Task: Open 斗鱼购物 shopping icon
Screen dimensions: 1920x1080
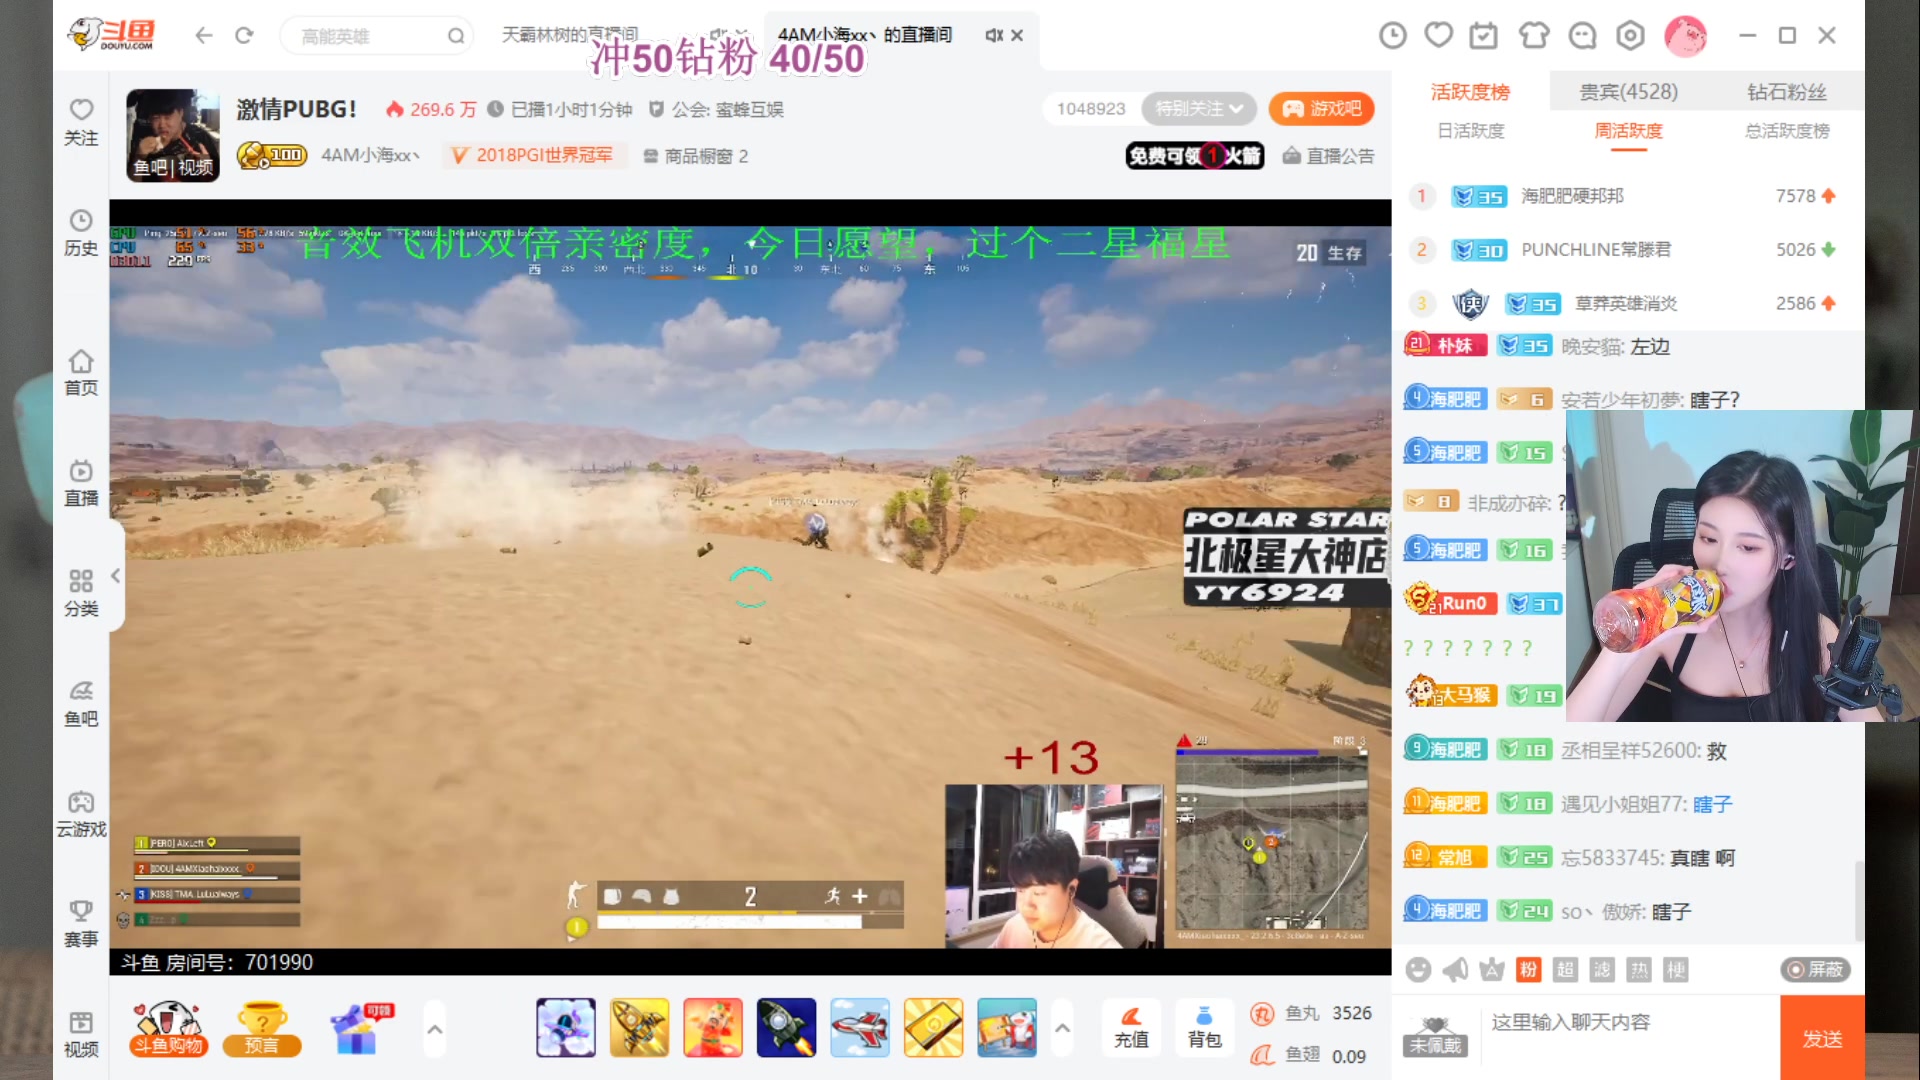Action: point(168,1029)
